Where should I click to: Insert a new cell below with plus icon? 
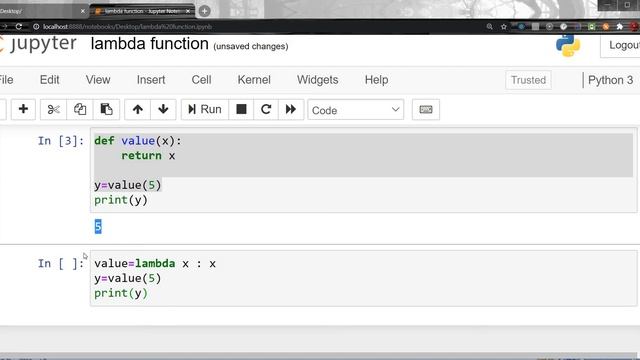click(23, 109)
